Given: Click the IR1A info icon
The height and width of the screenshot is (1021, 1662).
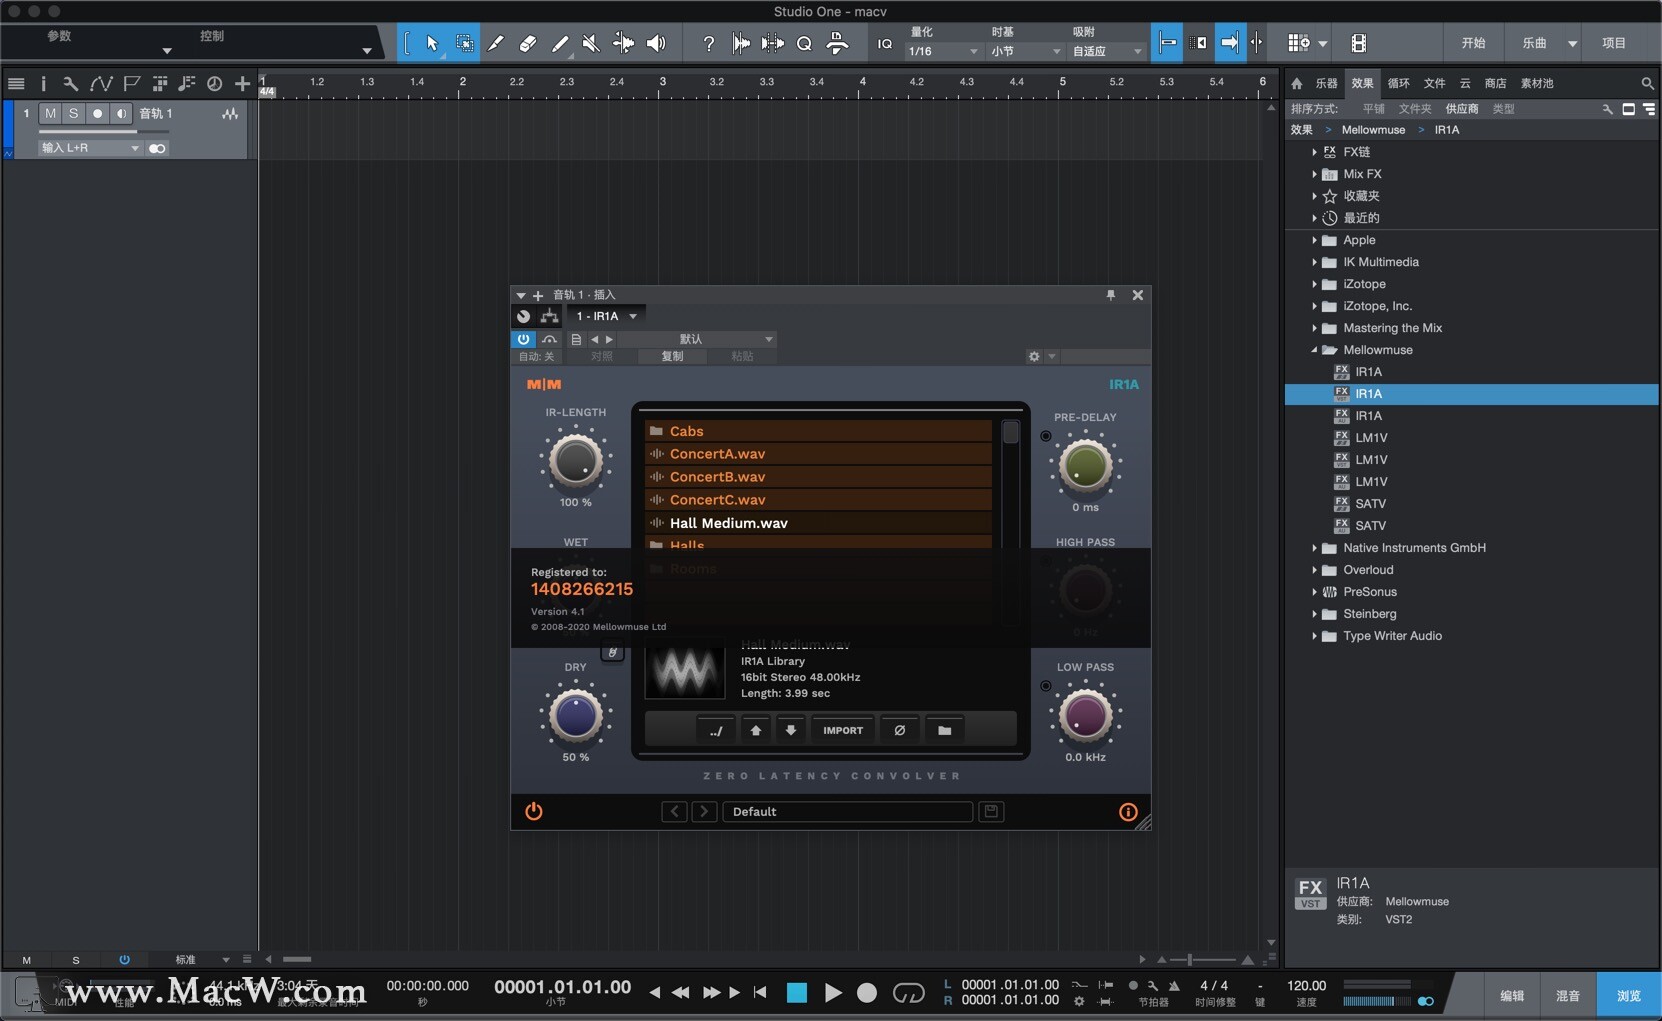Looking at the screenshot, I should 1128,812.
